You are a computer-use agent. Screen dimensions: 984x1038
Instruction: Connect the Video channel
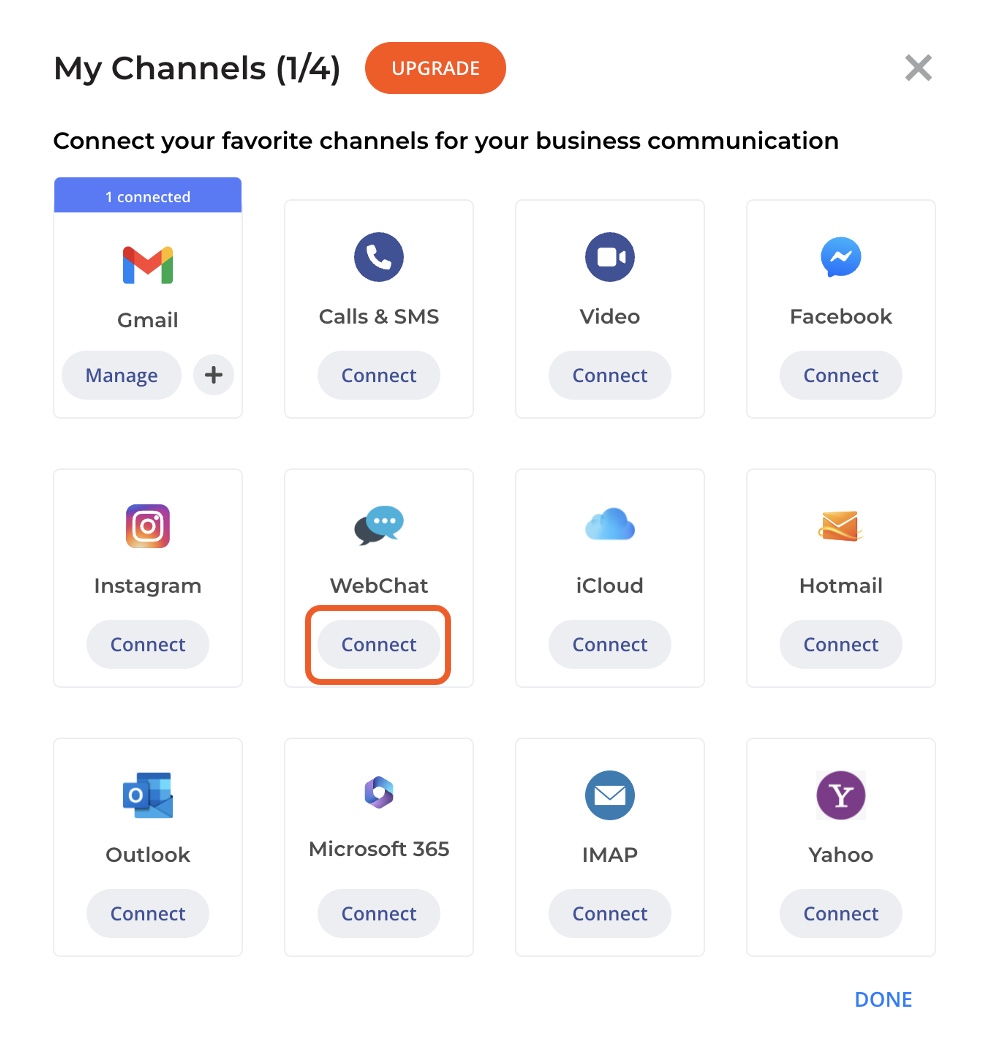(x=610, y=375)
